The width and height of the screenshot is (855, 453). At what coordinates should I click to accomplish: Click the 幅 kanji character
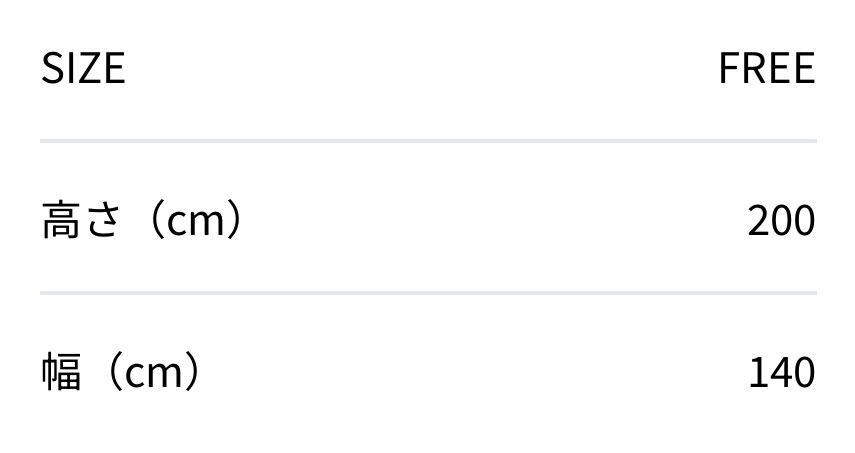(60, 373)
